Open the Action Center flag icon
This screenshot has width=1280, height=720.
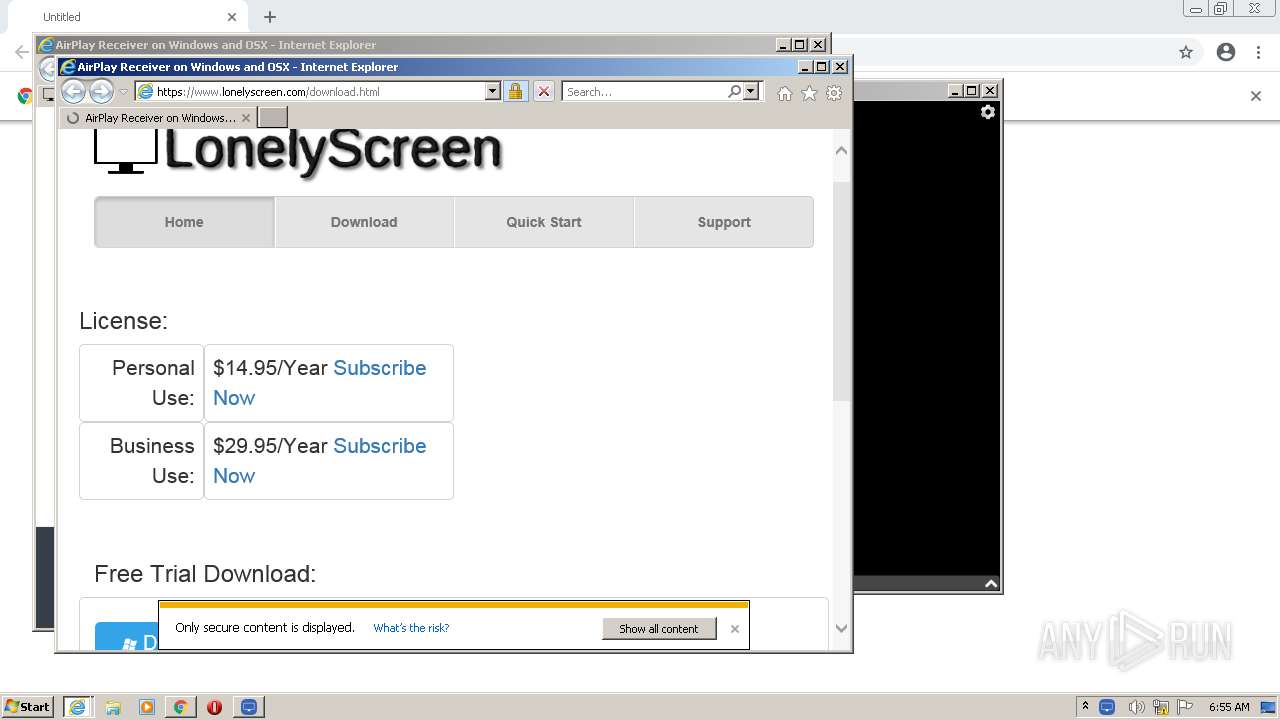(x=1185, y=707)
